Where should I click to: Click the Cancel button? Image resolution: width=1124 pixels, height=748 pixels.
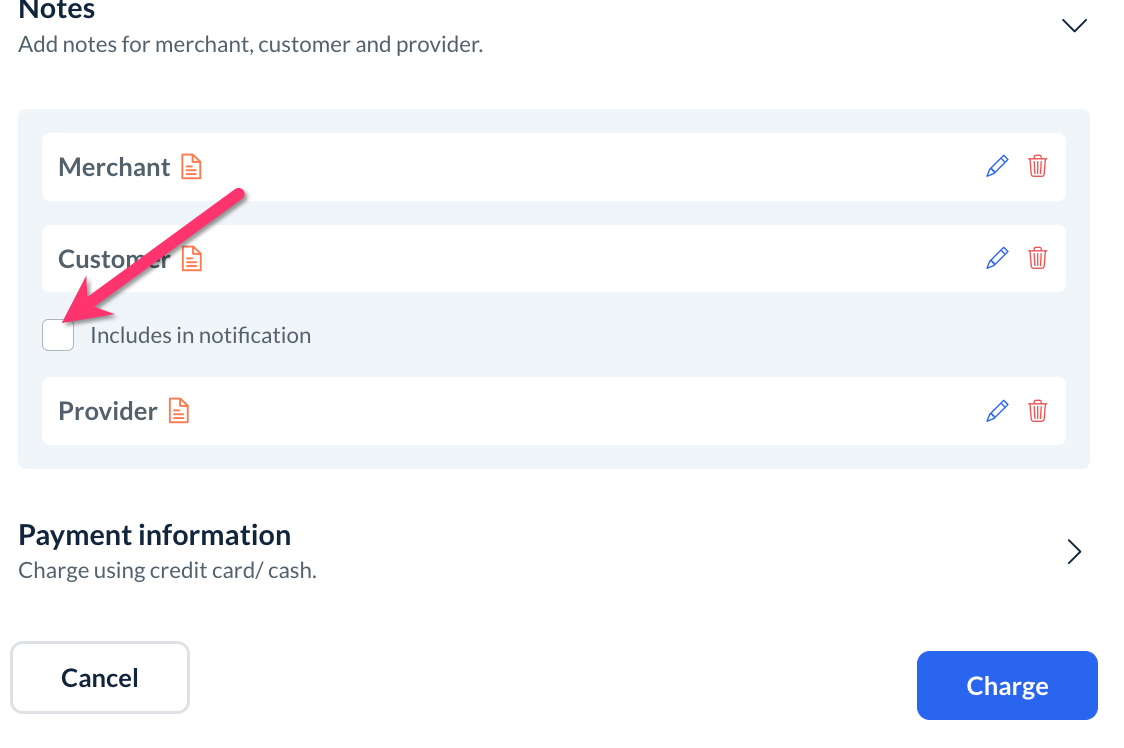coord(100,678)
